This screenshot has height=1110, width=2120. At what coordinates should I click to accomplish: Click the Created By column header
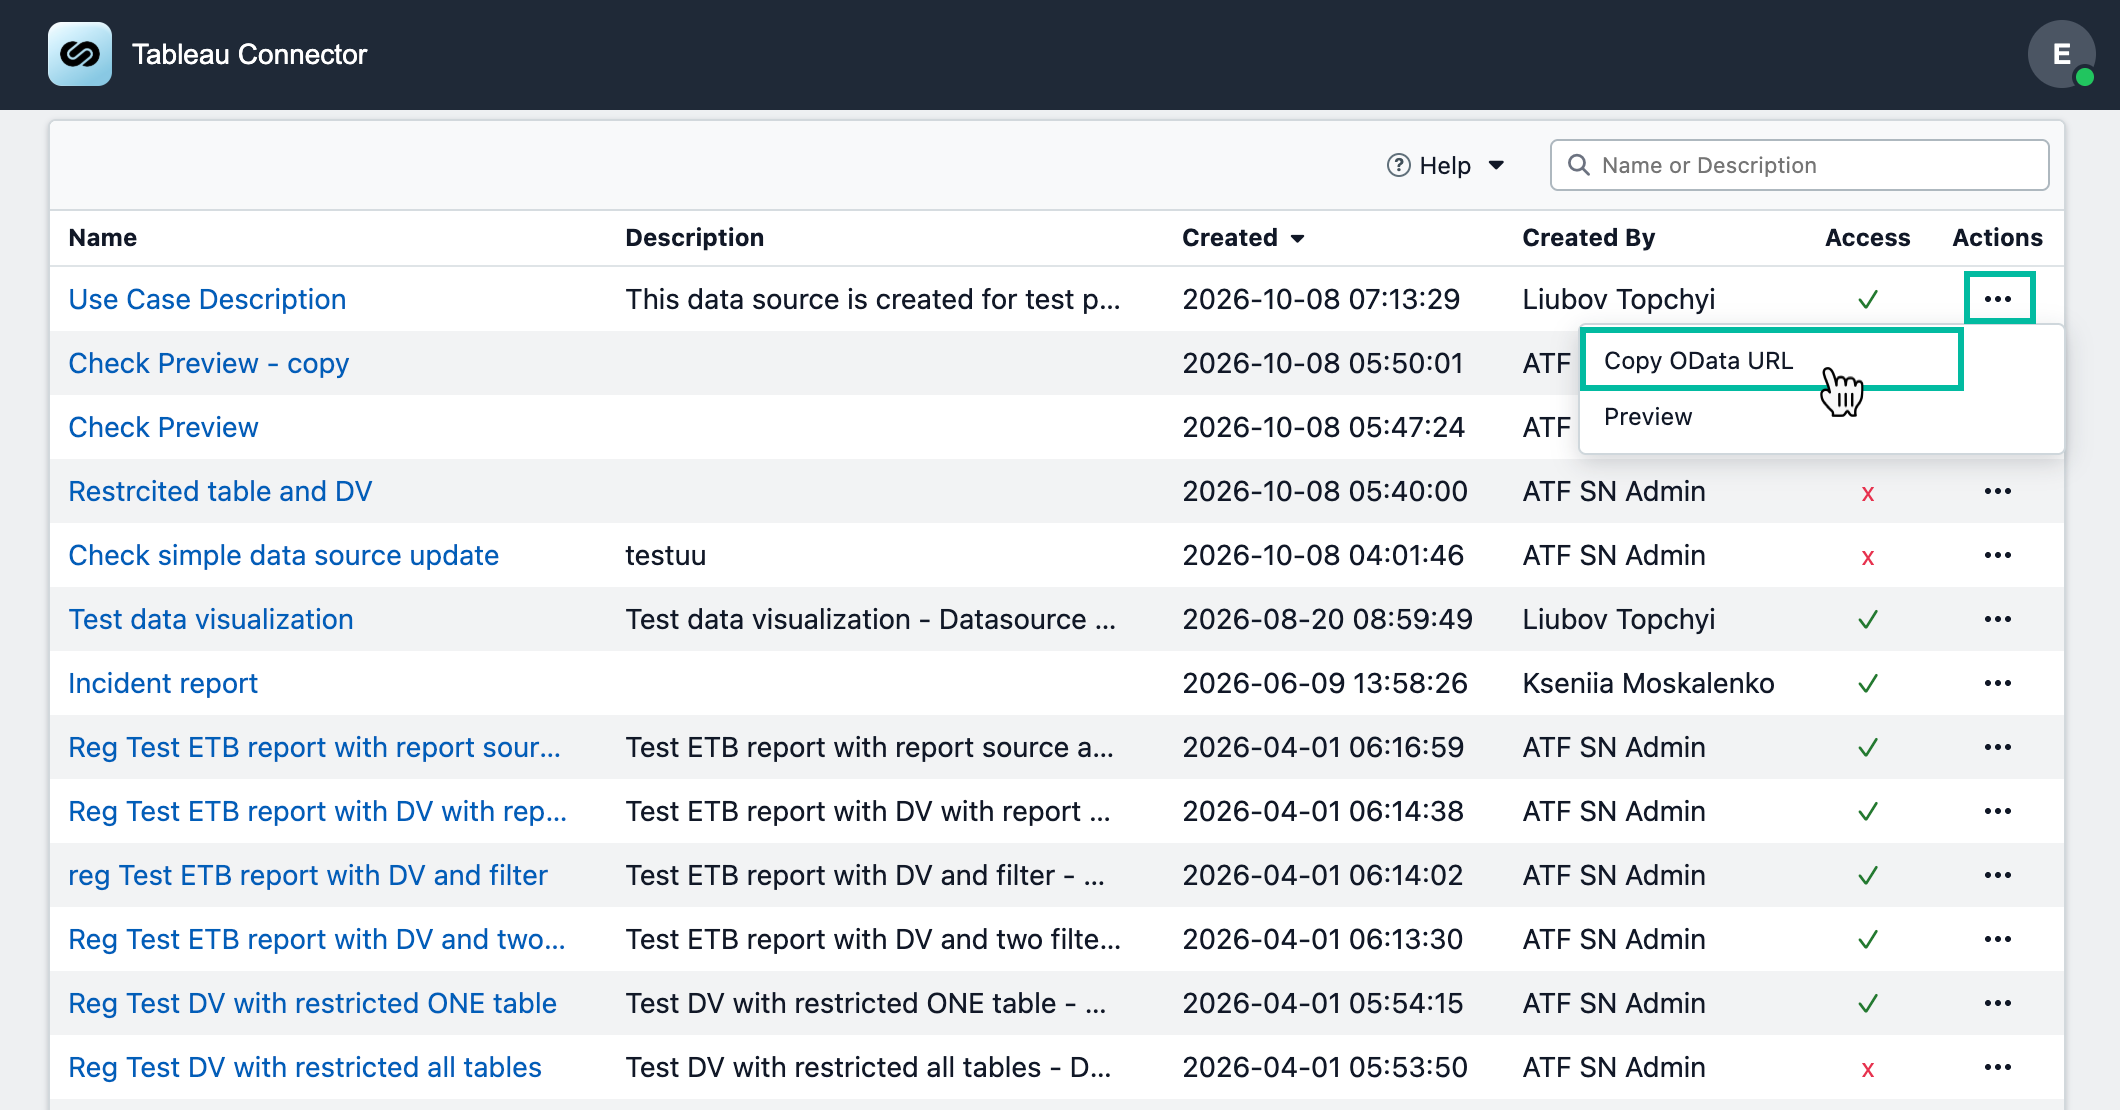(1589, 238)
